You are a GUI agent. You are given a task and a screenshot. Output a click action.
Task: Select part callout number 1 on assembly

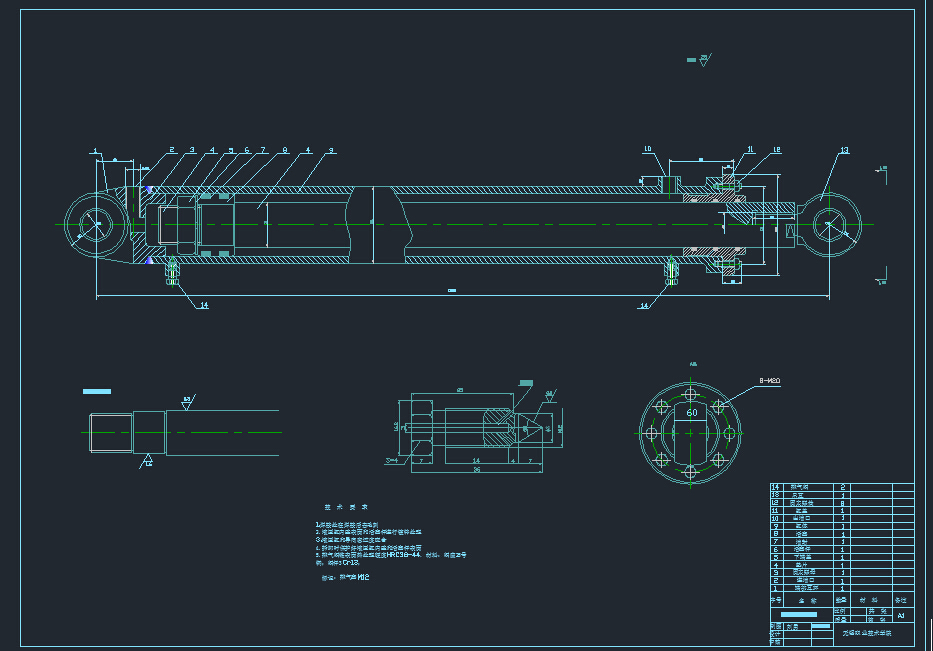click(x=95, y=151)
